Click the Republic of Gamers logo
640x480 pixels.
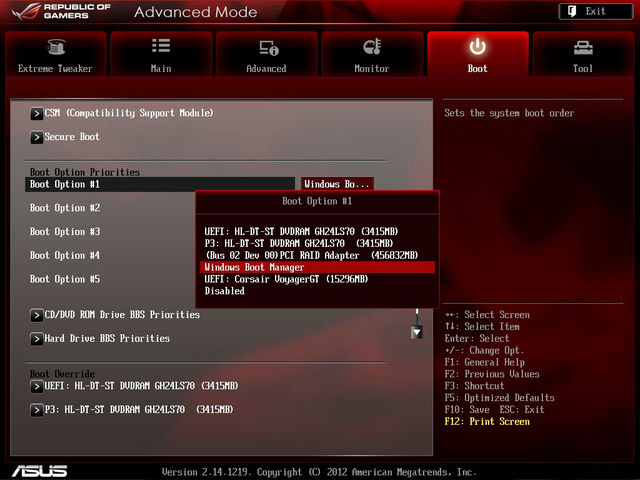pos(61,11)
